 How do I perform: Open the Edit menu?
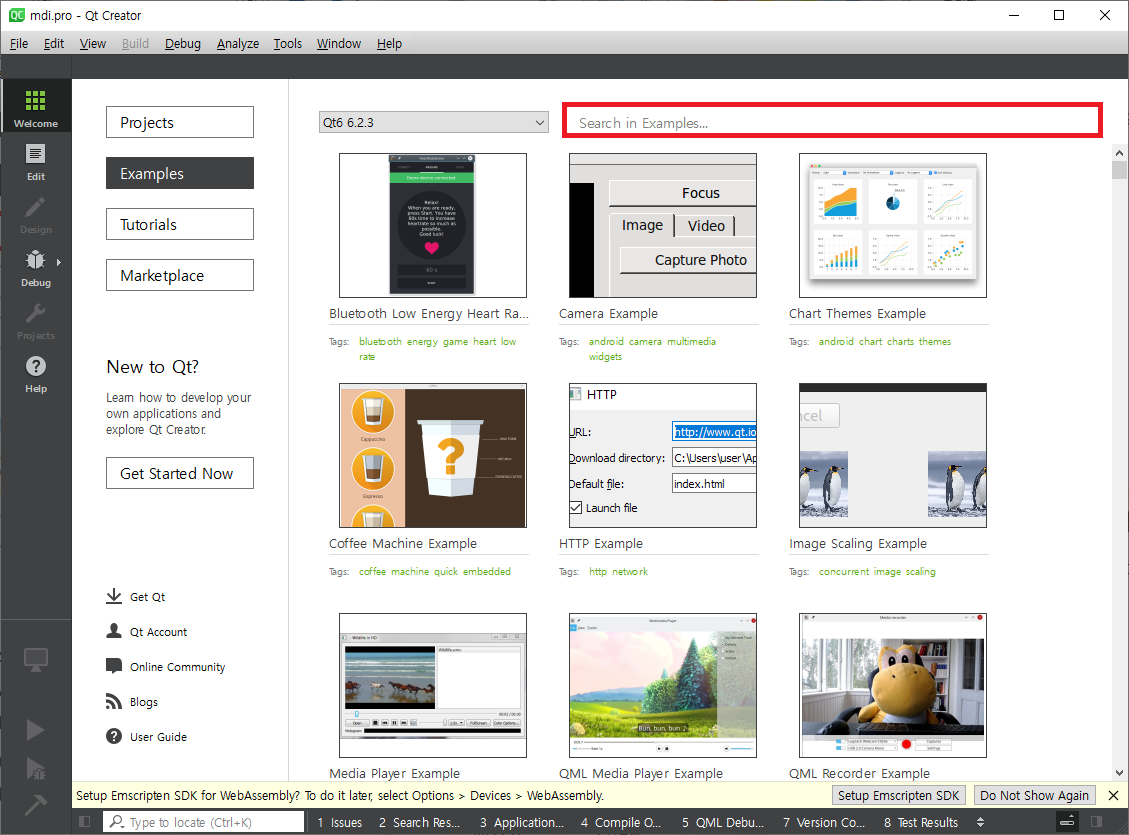click(x=54, y=43)
